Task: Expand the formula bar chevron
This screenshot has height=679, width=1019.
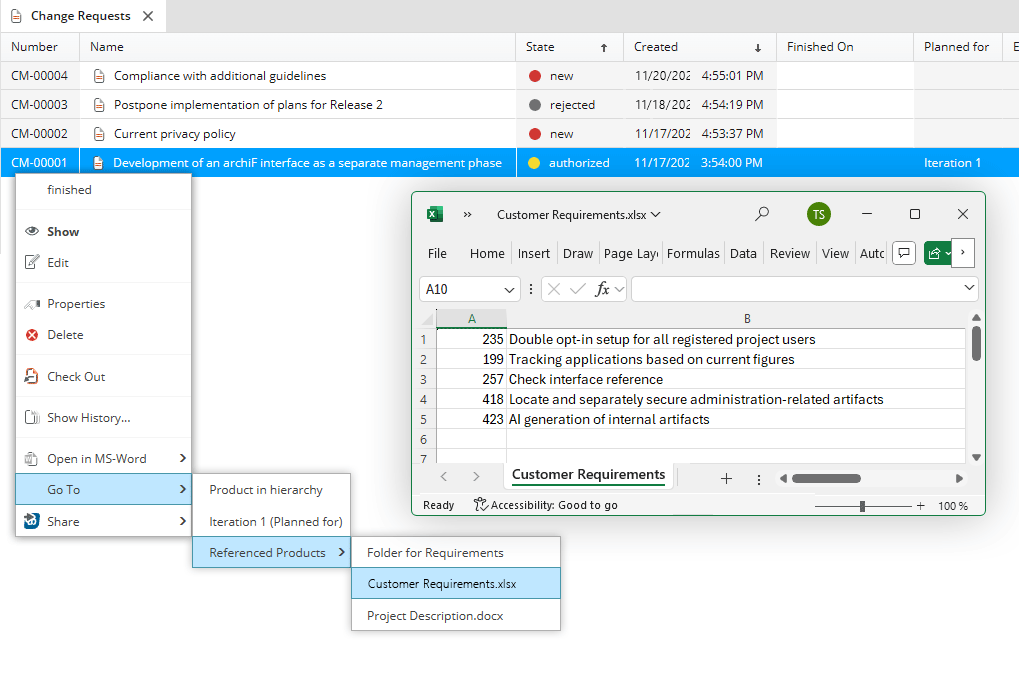Action: pos(967,288)
